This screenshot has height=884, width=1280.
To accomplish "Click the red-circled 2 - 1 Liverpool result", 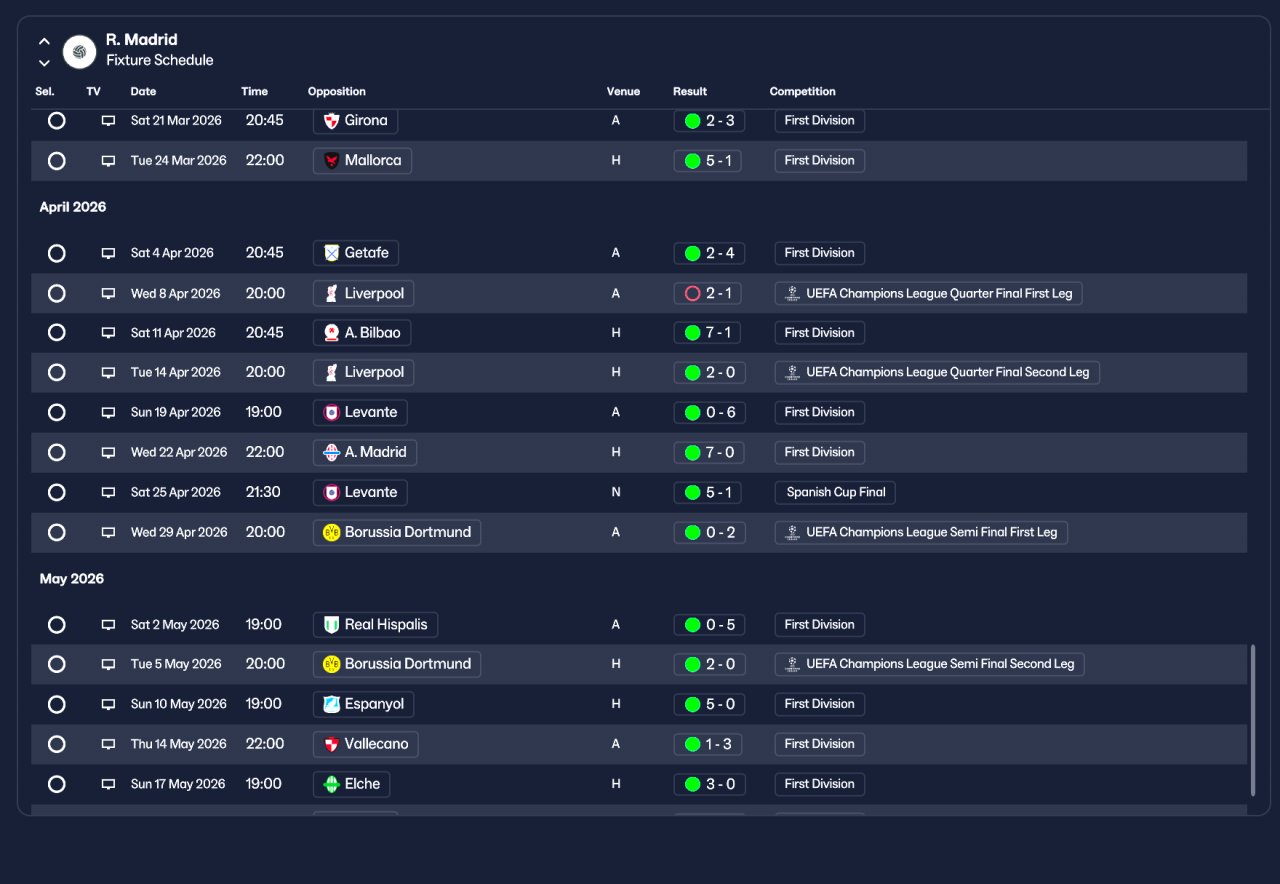I will coord(709,294).
